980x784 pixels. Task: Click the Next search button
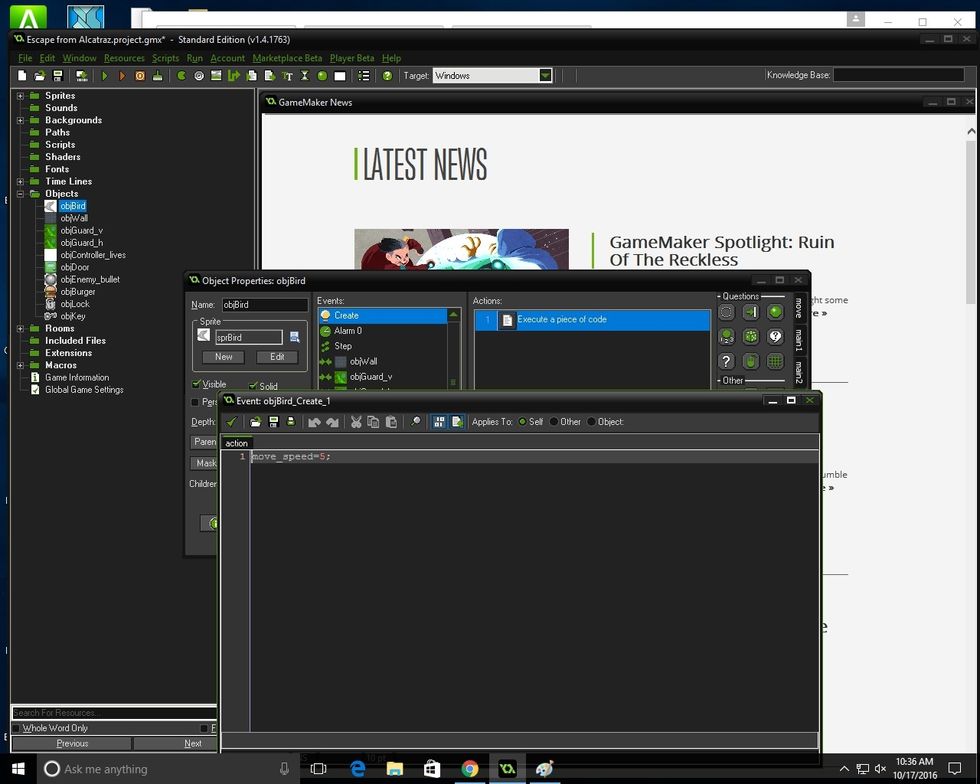click(192, 743)
